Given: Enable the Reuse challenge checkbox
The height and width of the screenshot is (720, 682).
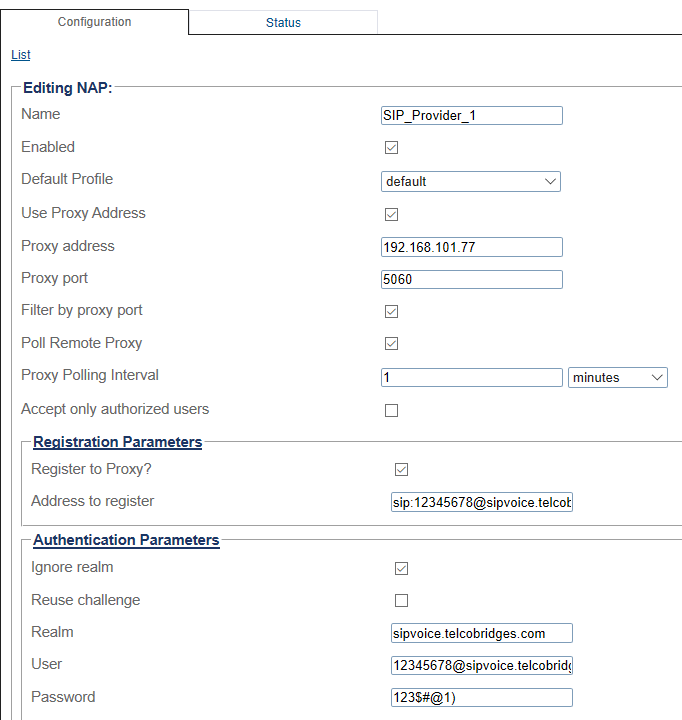Looking at the screenshot, I should (x=401, y=600).
